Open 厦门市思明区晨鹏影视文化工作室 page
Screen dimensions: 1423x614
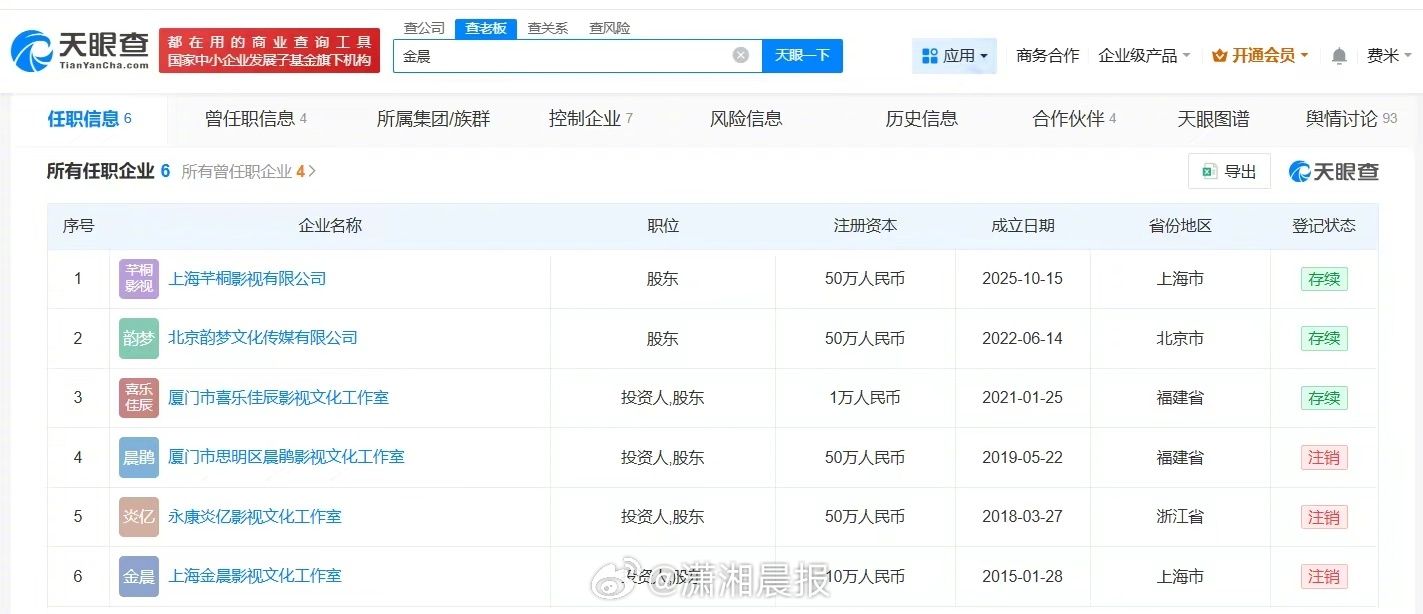pos(286,457)
